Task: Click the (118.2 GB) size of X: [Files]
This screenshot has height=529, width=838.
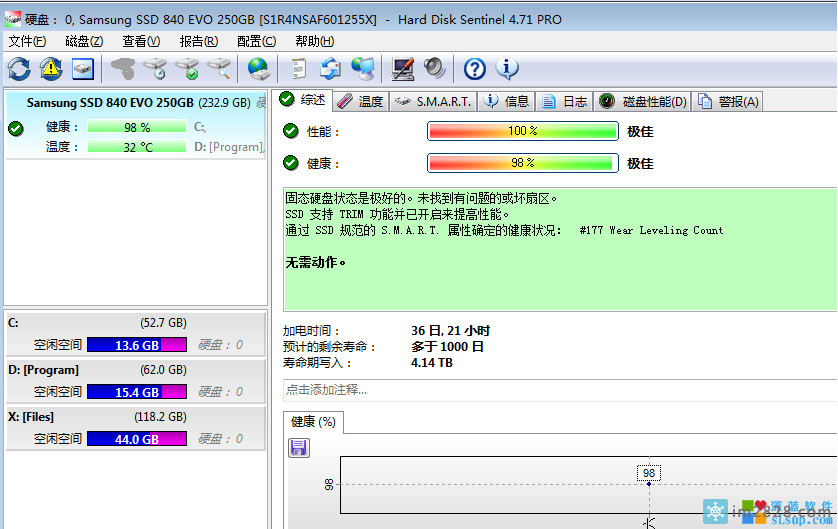Action: [160, 417]
